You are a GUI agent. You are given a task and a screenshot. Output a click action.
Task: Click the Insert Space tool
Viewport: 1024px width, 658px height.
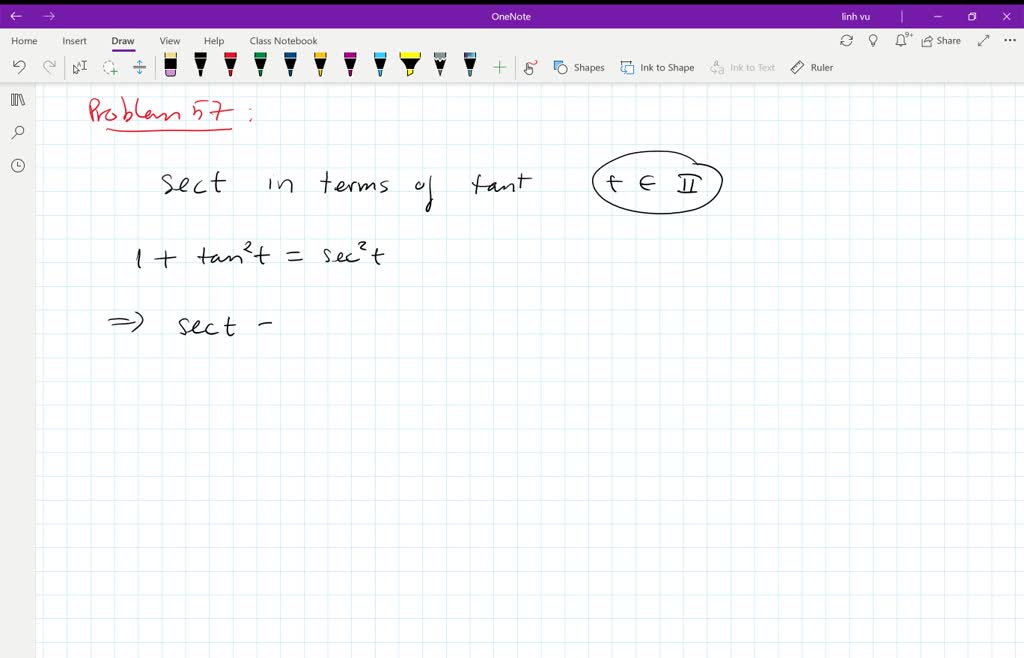tap(140, 66)
